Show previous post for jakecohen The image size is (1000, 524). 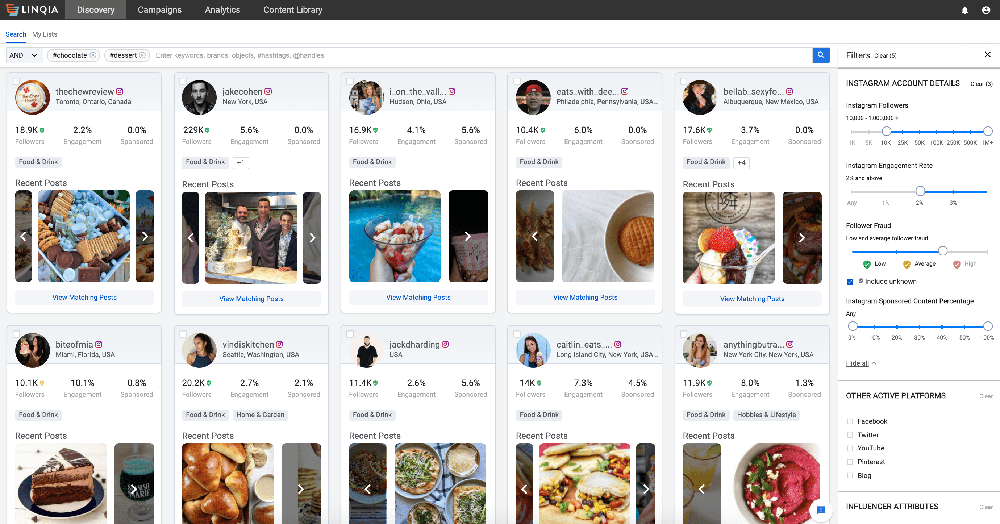(190, 238)
